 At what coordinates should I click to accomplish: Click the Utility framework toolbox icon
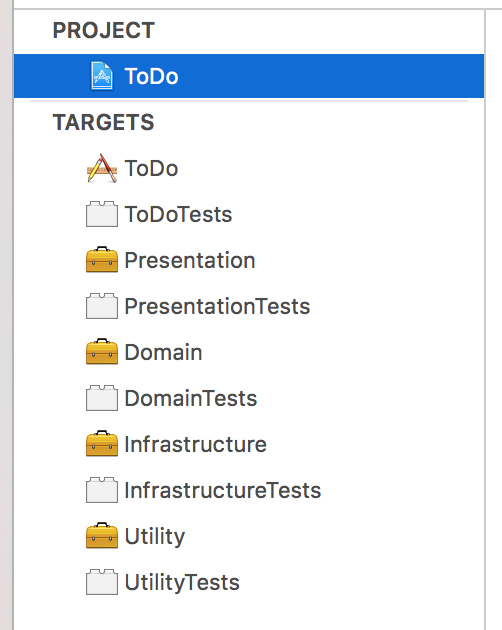coord(102,536)
